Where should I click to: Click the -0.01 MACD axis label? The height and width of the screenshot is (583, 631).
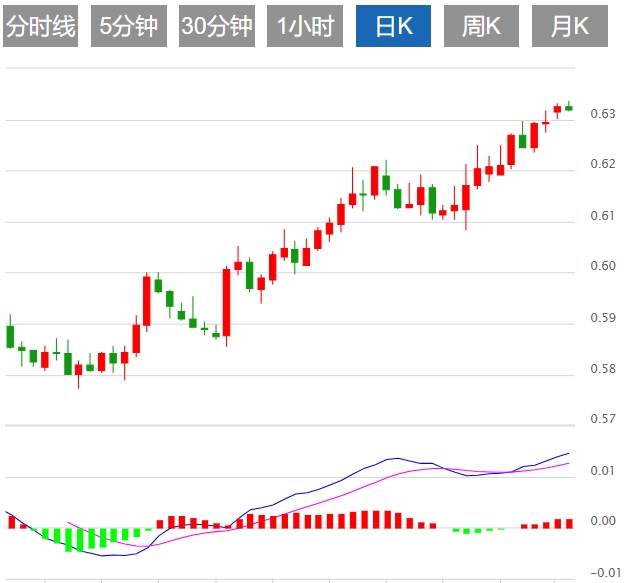click(x=606, y=573)
